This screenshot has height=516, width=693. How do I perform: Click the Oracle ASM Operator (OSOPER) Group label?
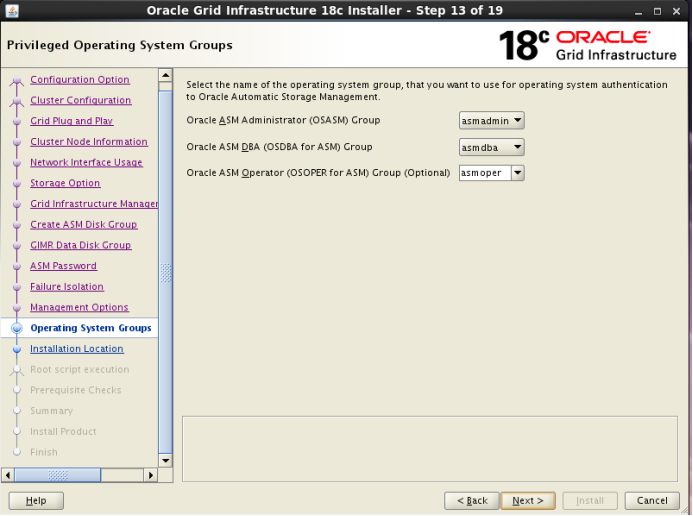point(318,173)
